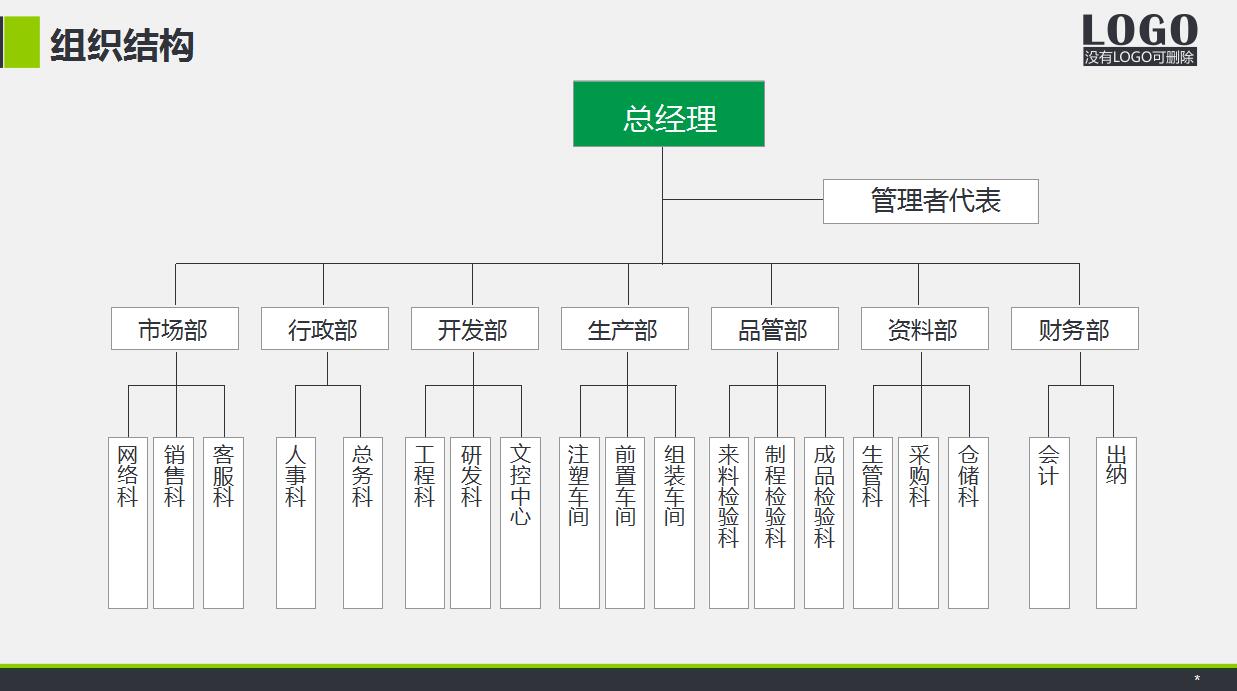Screen dimensions: 1237x691
Task: Select the 资料部 department box
Action: point(924,328)
